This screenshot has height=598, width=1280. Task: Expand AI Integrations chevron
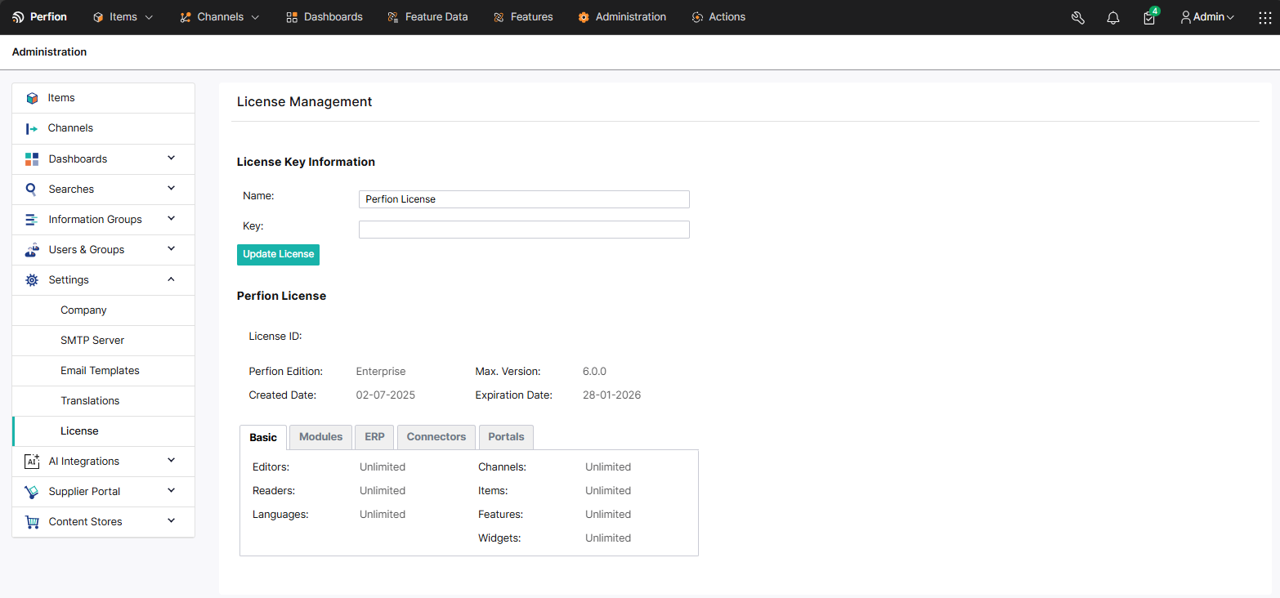[171, 460]
